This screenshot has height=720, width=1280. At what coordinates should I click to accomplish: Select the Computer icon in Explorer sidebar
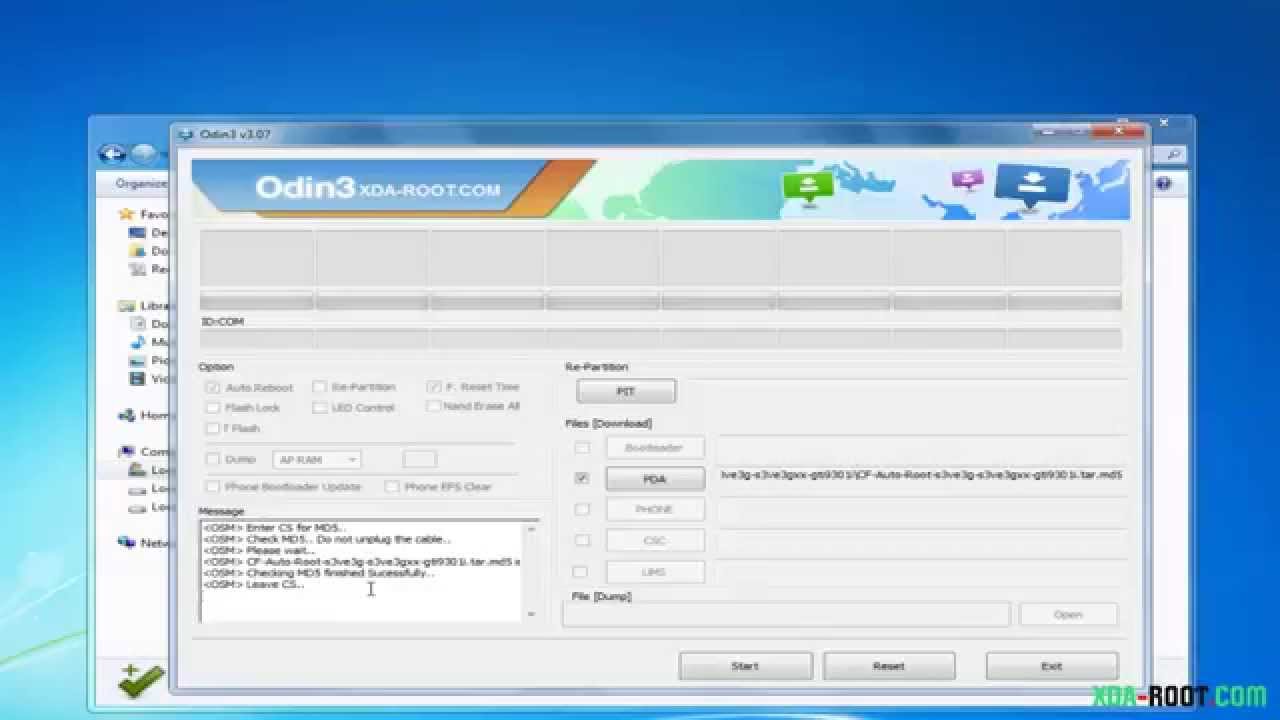click(126, 452)
